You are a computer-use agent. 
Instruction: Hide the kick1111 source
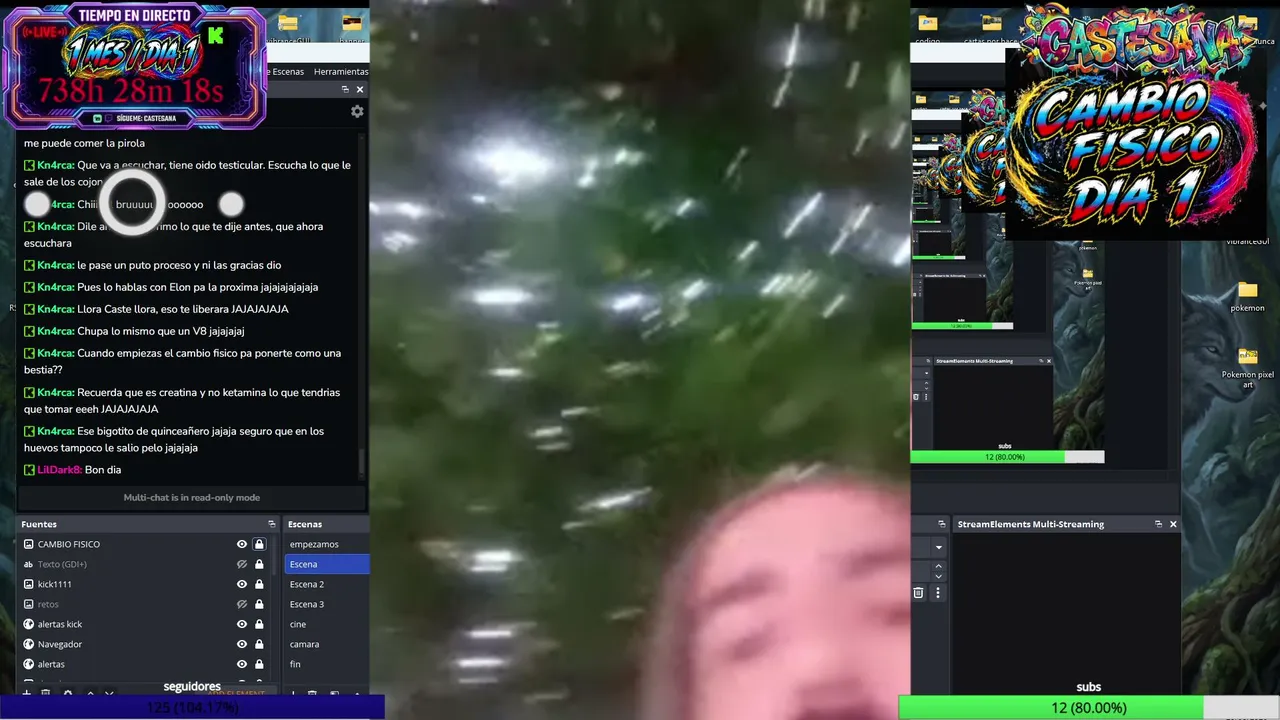coord(241,584)
